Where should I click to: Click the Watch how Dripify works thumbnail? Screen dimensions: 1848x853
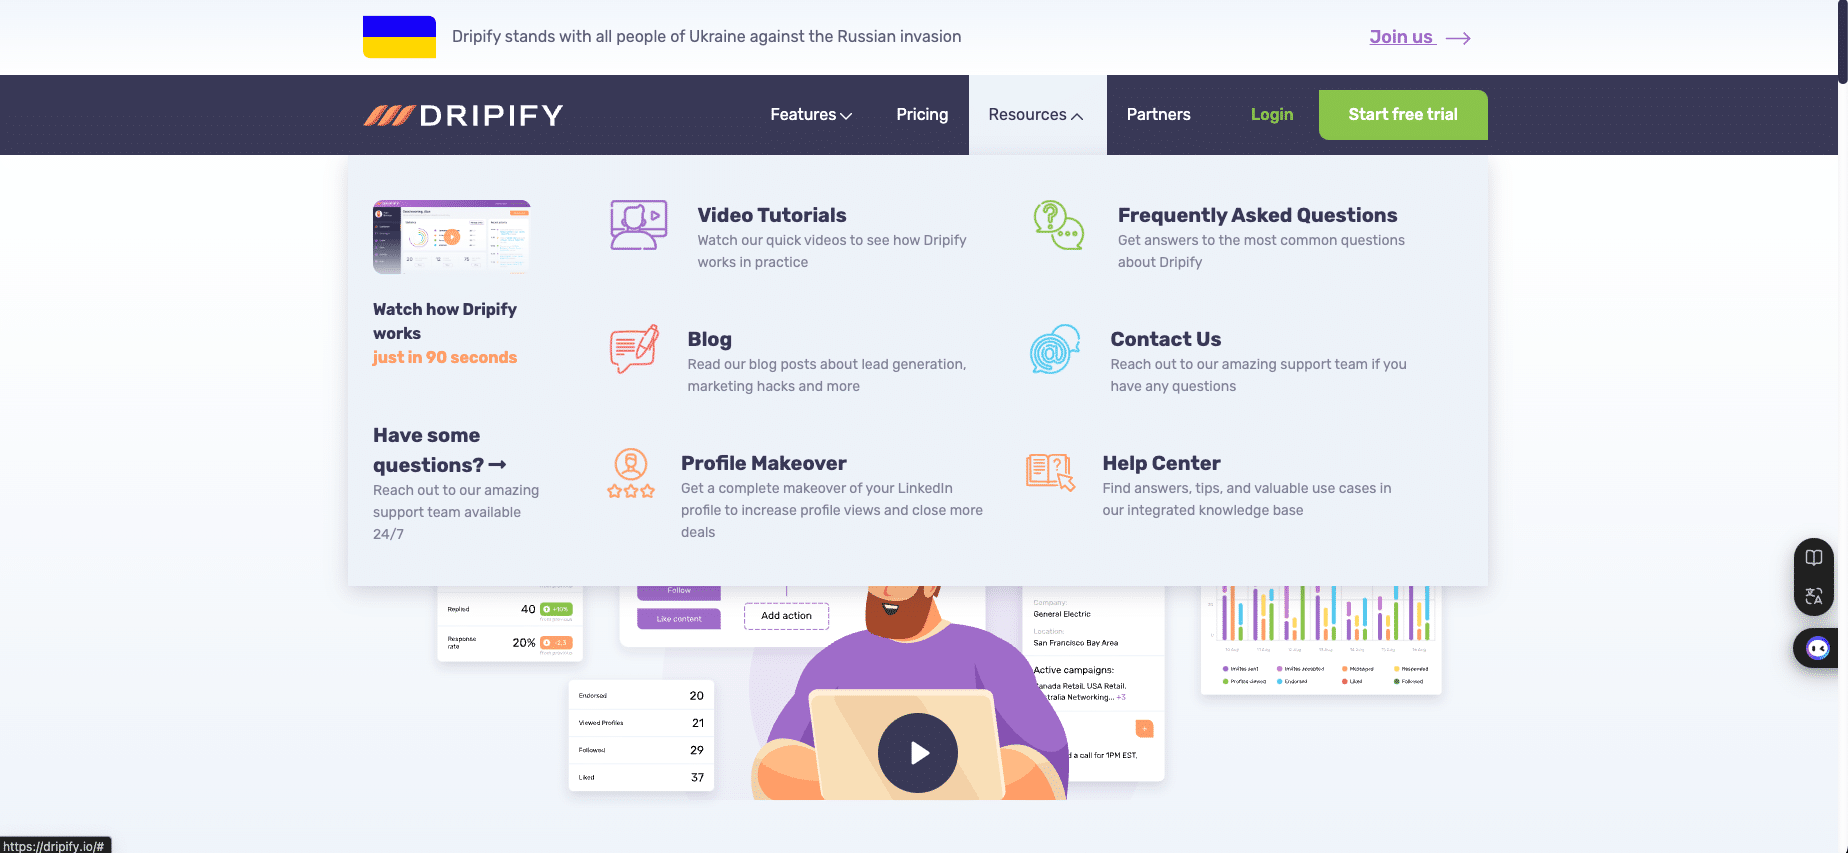tap(452, 237)
